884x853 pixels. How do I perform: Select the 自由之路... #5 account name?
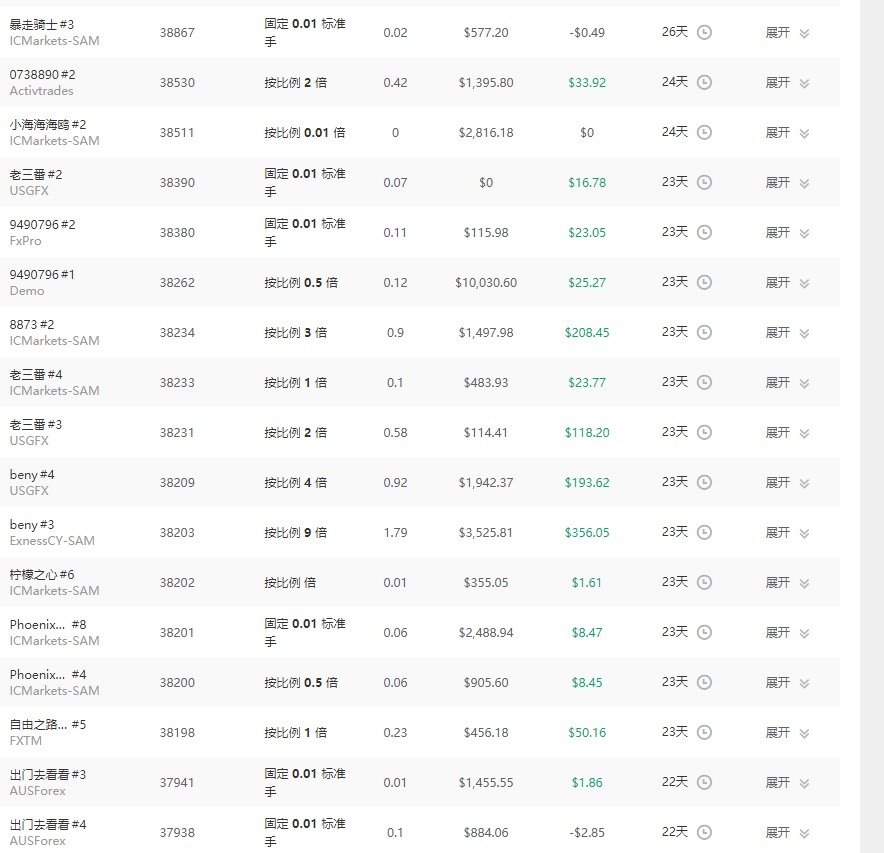pyautogui.click(x=48, y=724)
